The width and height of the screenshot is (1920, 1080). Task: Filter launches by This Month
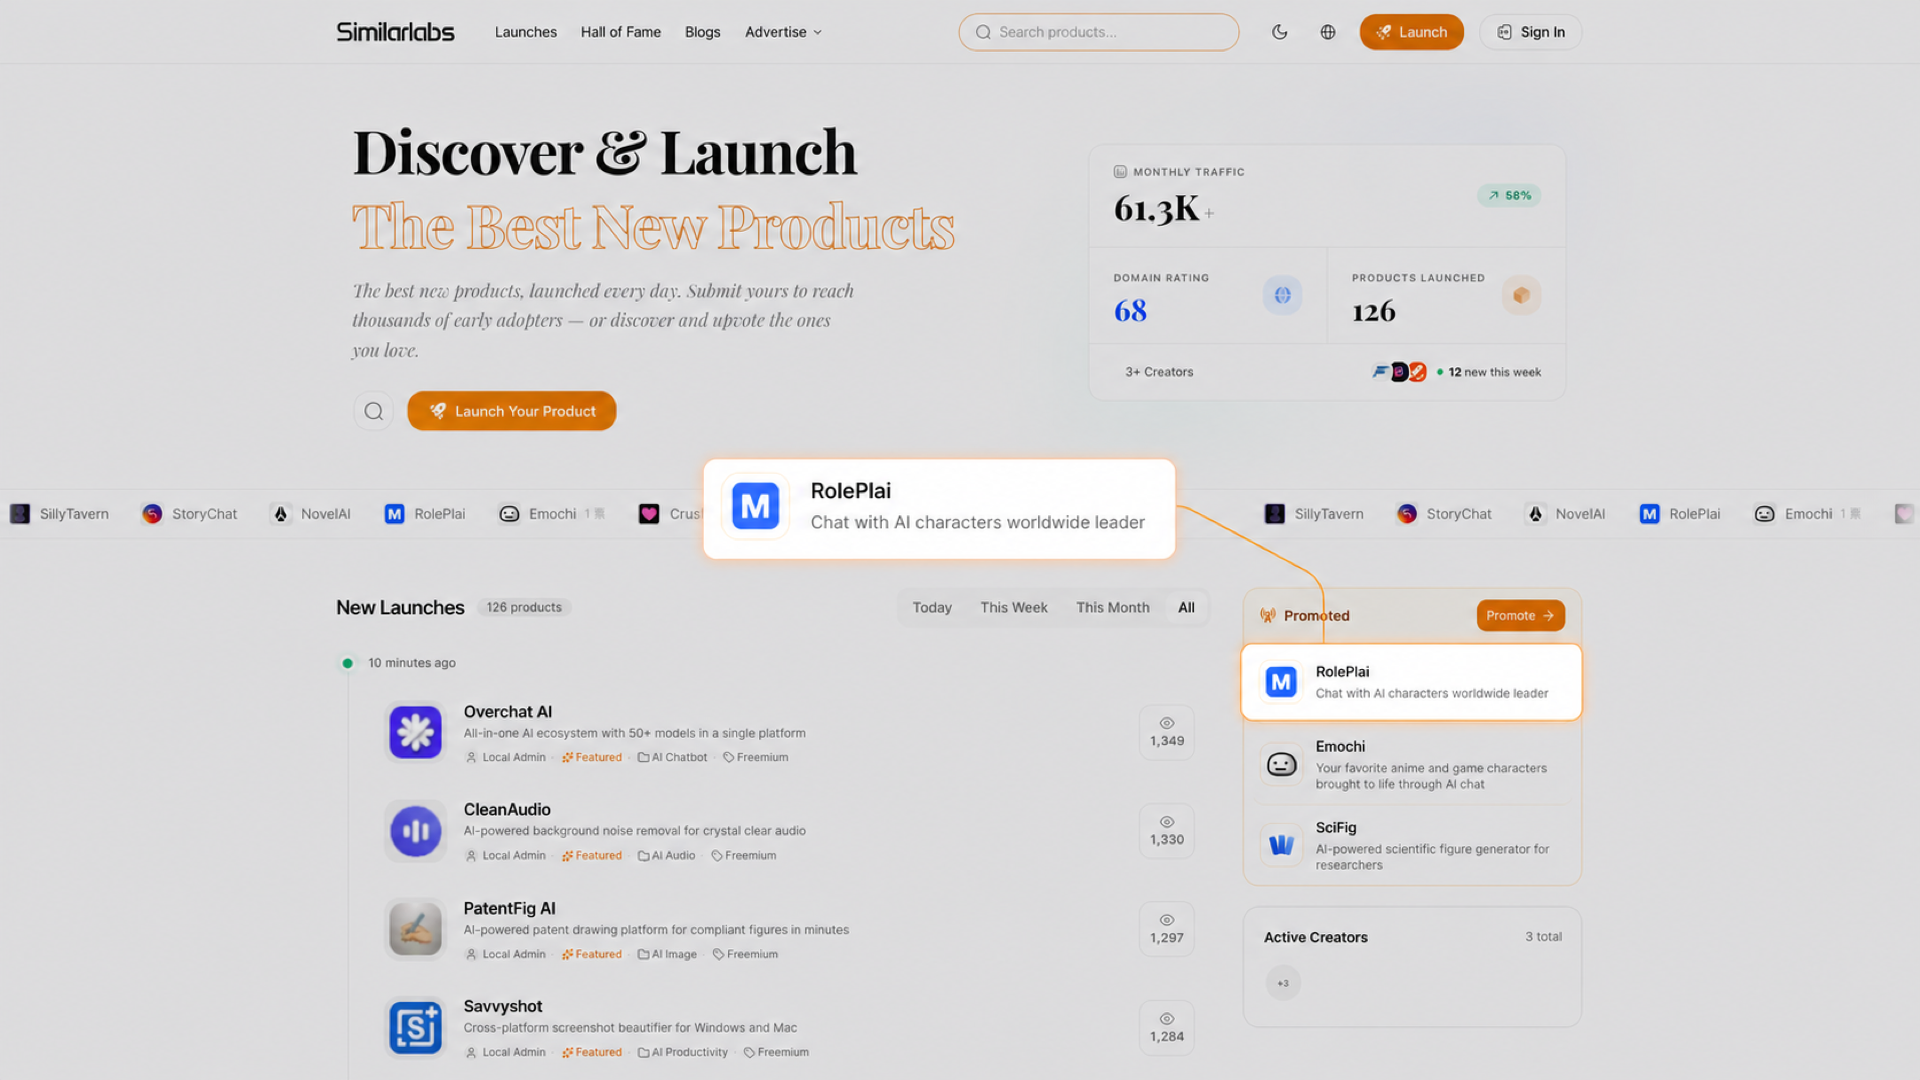(x=1113, y=608)
